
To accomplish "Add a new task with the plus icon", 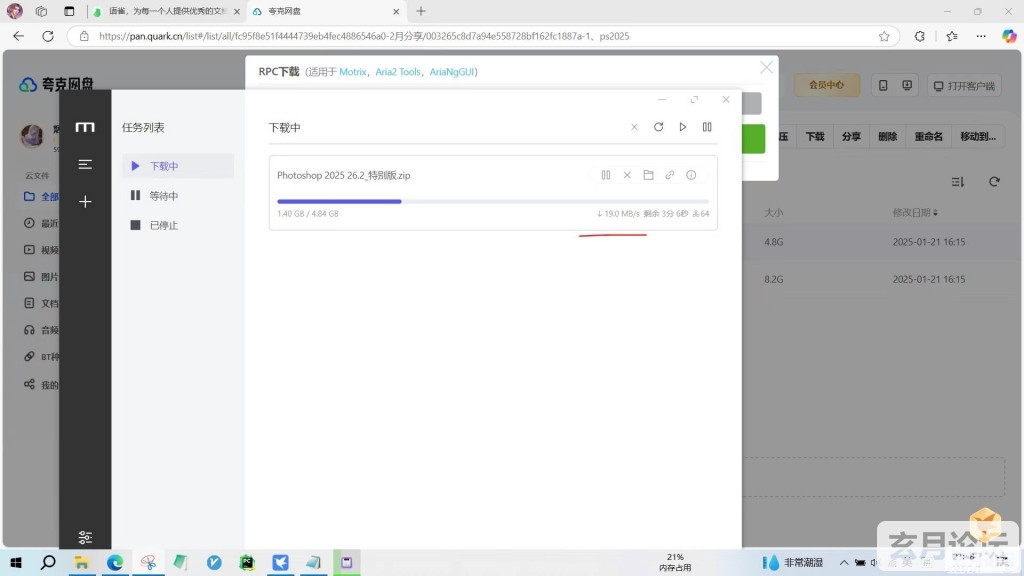I will point(85,202).
